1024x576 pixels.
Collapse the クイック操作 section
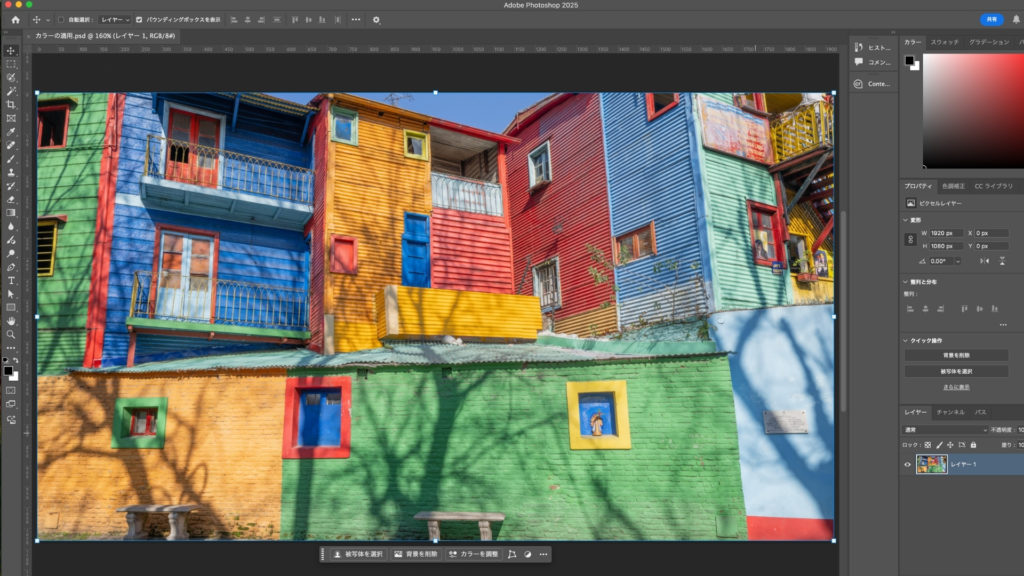point(906,340)
